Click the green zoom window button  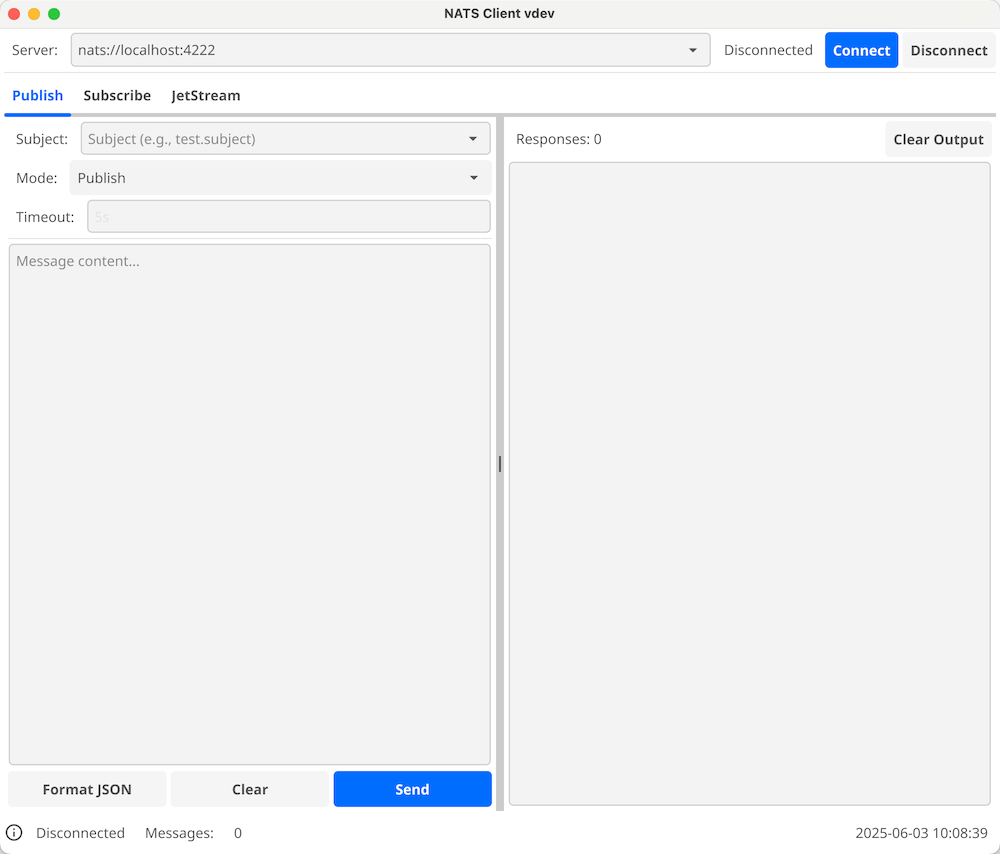pyautogui.click(x=54, y=14)
